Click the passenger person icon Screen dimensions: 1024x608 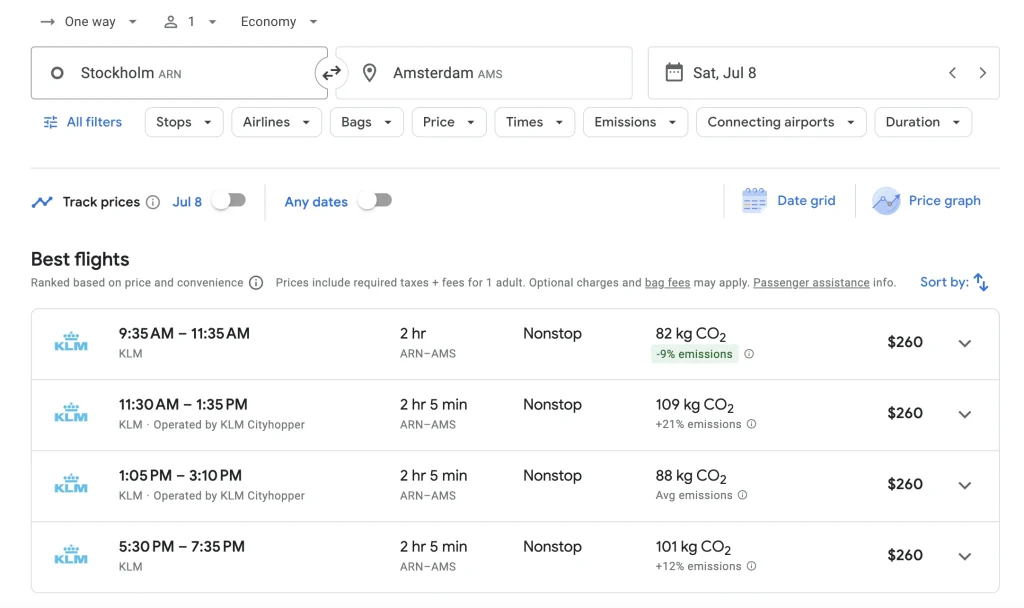pyautogui.click(x=170, y=22)
